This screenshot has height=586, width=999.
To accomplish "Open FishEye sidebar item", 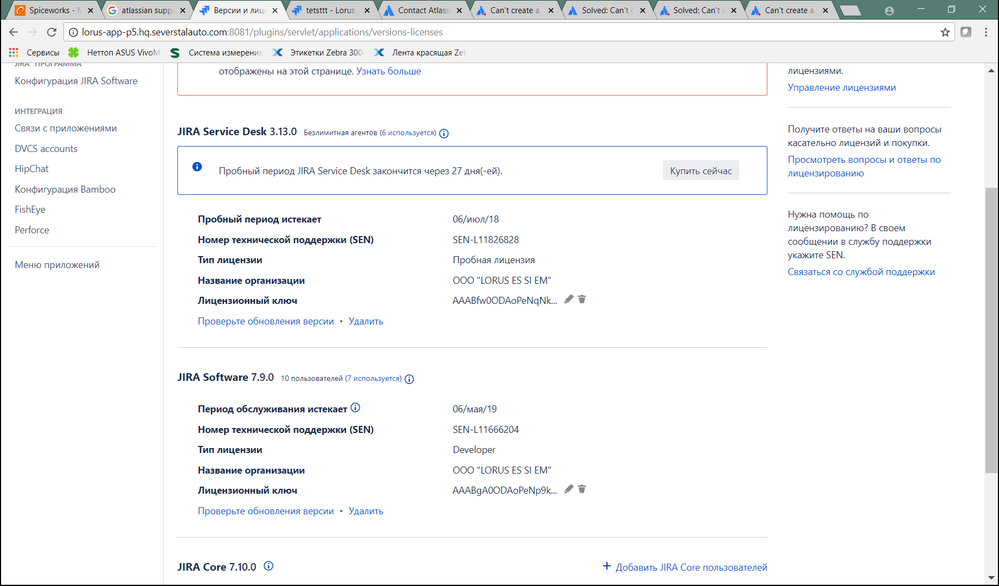I will (x=30, y=210).
